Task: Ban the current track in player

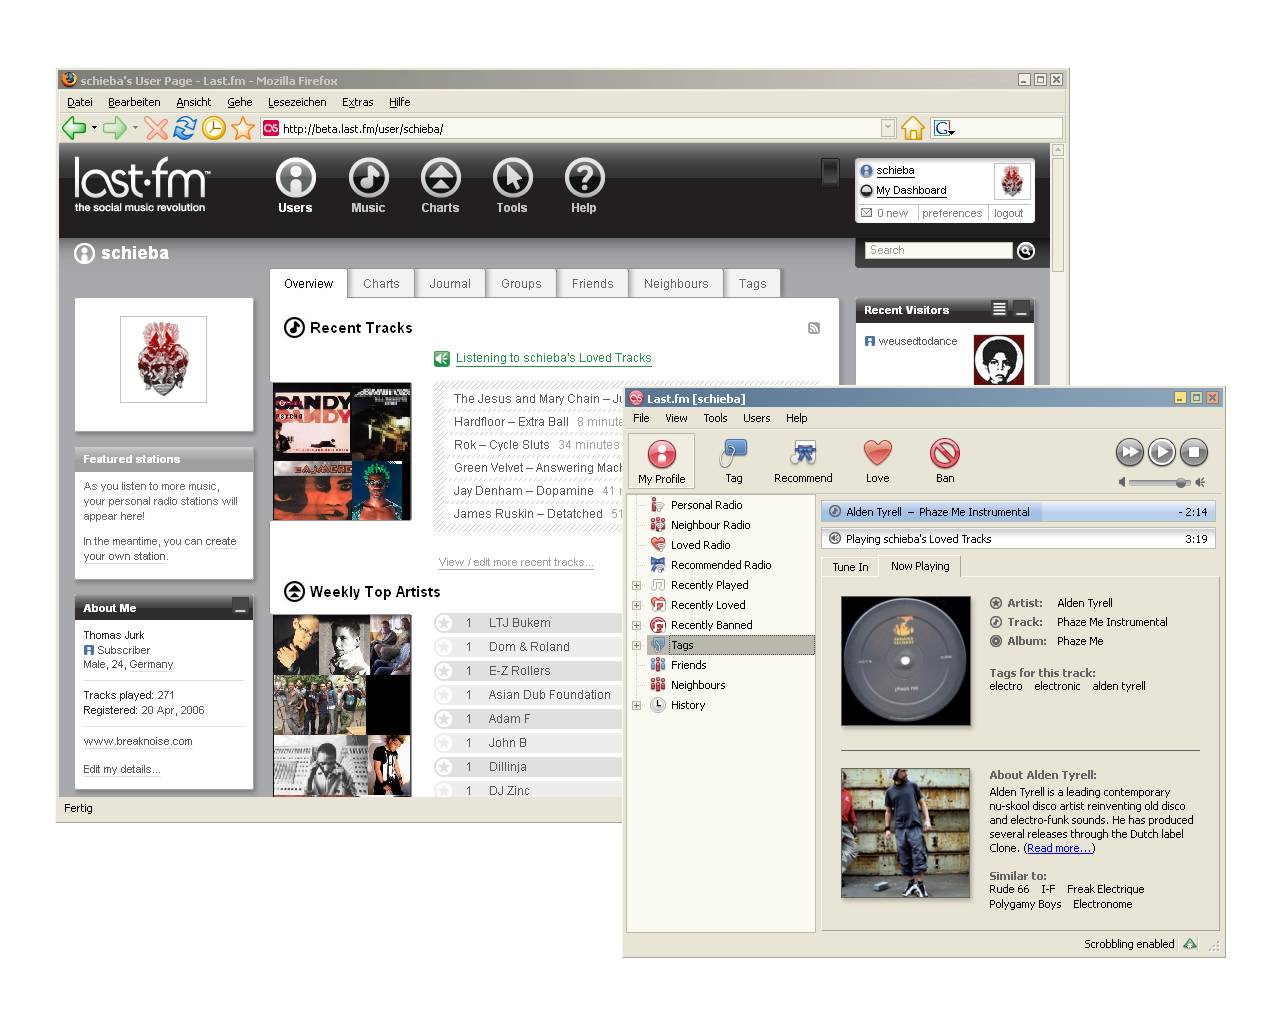Action: tap(945, 461)
